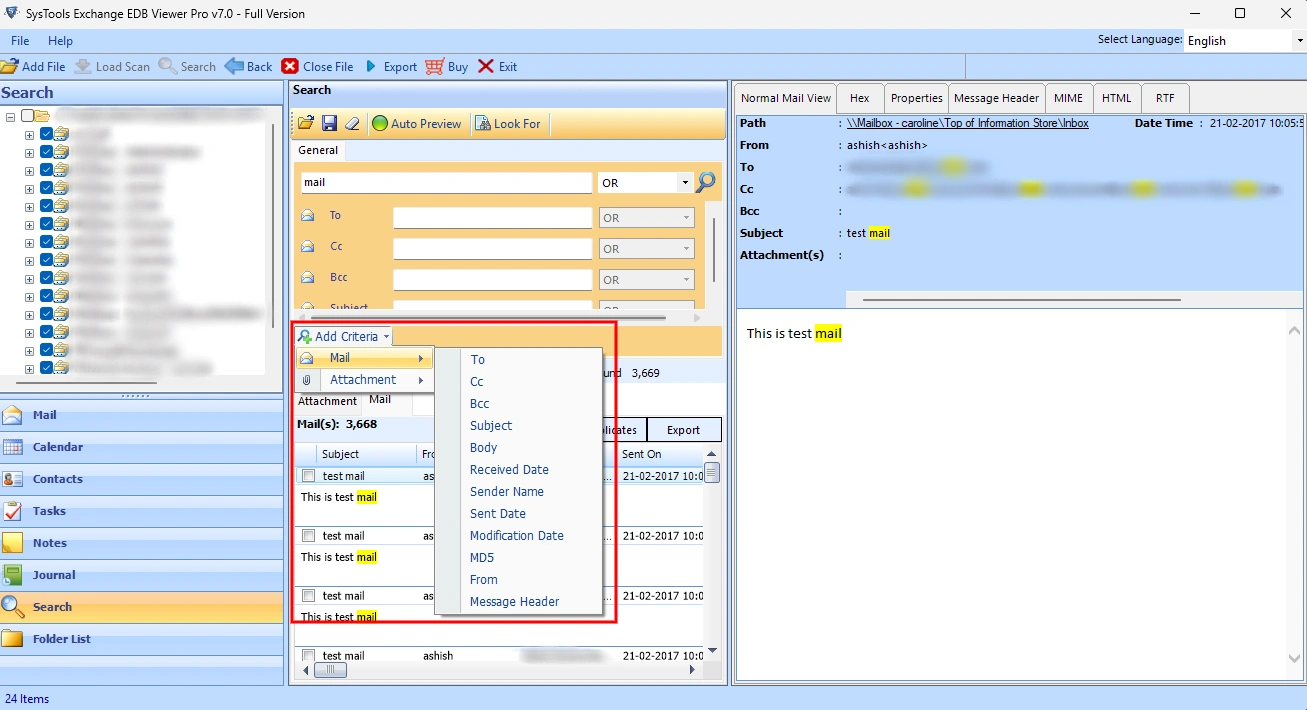The image size is (1307, 710).
Task: Open Folder List in the left navigation pane
Action: pos(142,639)
